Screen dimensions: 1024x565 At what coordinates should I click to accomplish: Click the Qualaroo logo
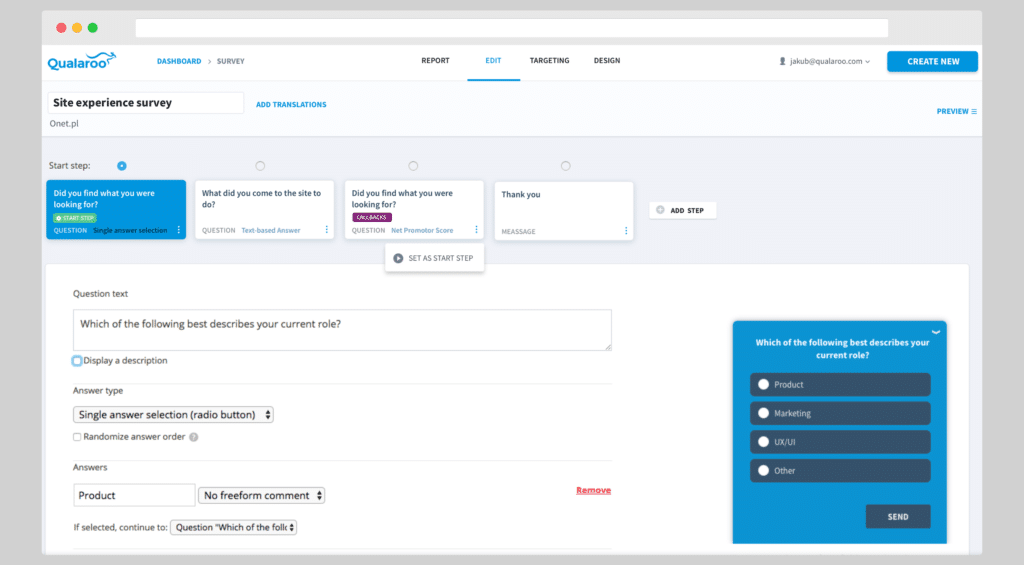(x=82, y=61)
